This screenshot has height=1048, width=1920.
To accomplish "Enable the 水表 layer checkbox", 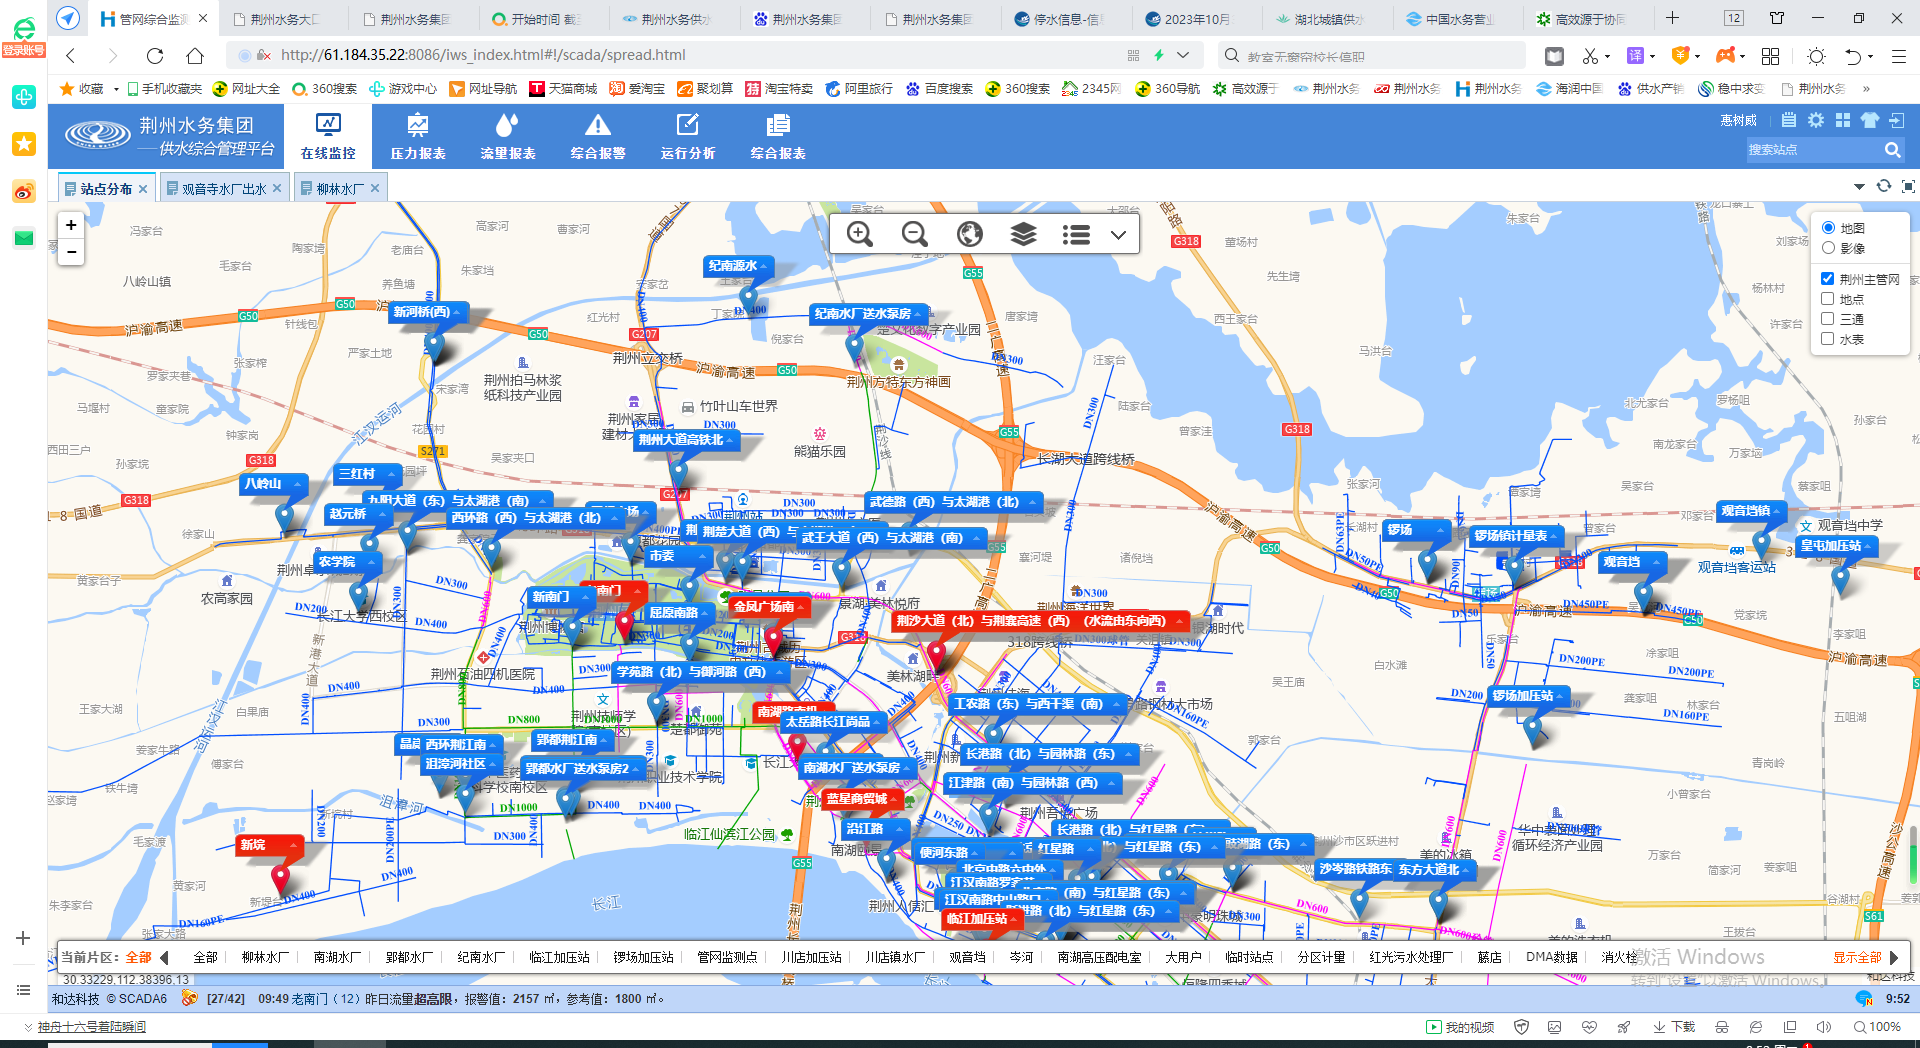I will pyautogui.click(x=1828, y=339).
